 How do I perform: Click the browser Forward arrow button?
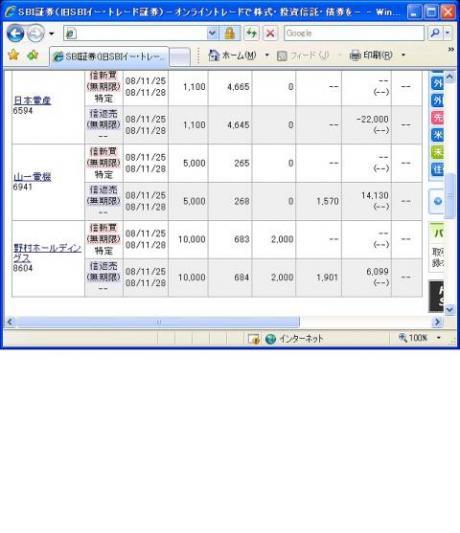pyautogui.click(x=36, y=34)
